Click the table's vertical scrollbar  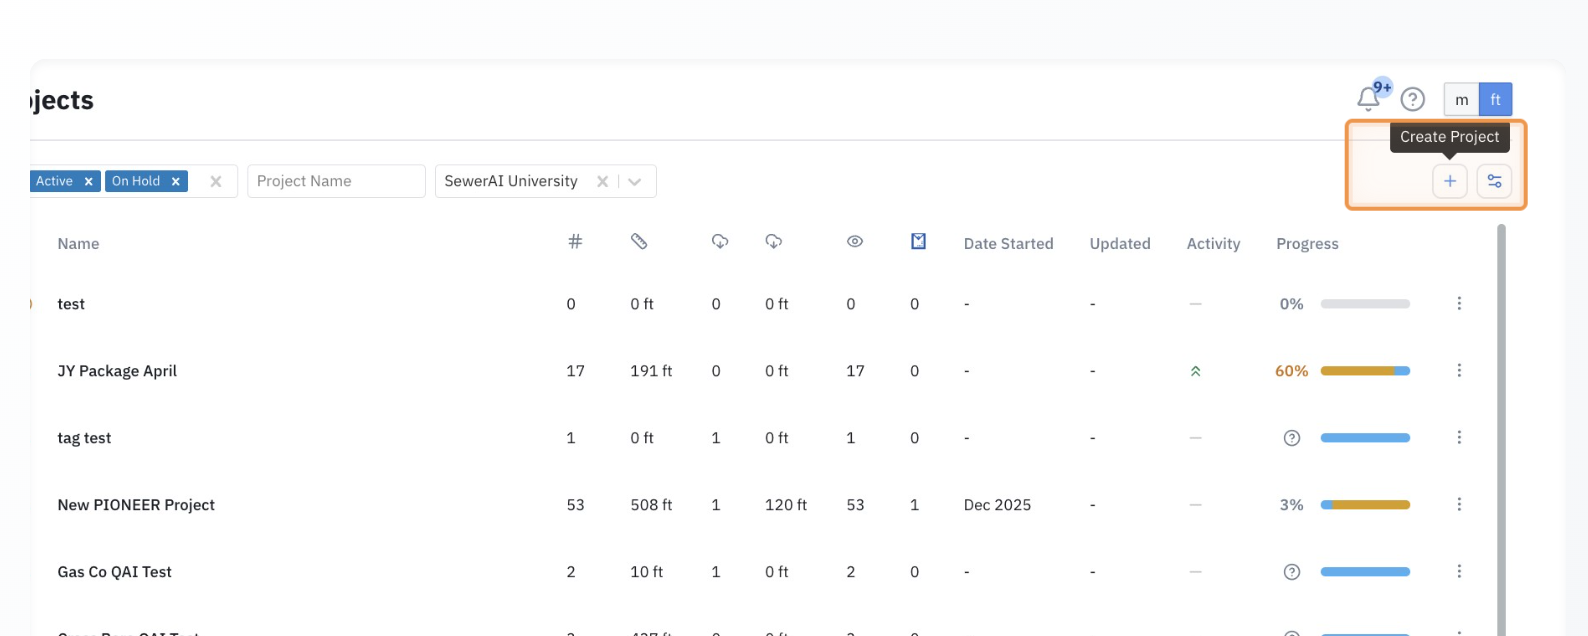tap(1500, 430)
